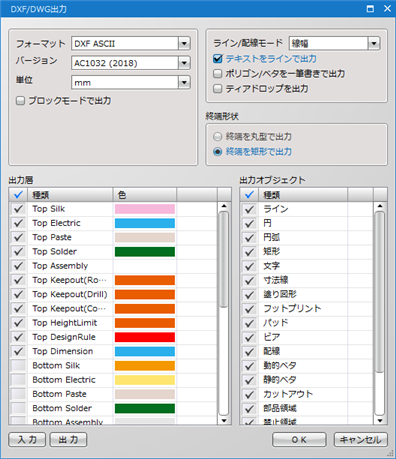Uncheck the 円 output object

249,223
